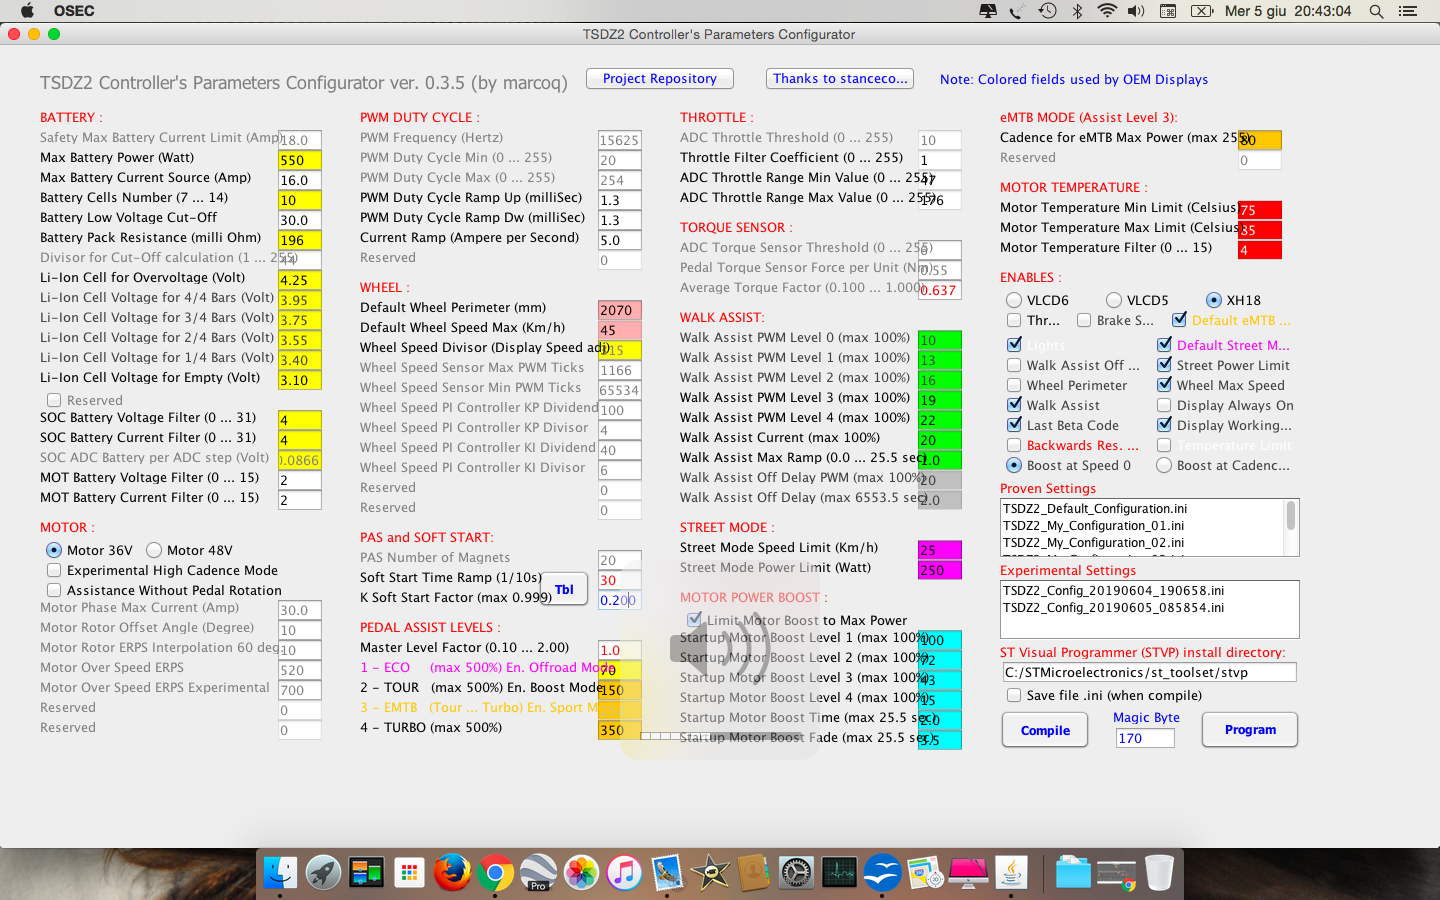Click the Default Wheel Perimeter field
Screen dimensions: 1440x900
coord(620,310)
